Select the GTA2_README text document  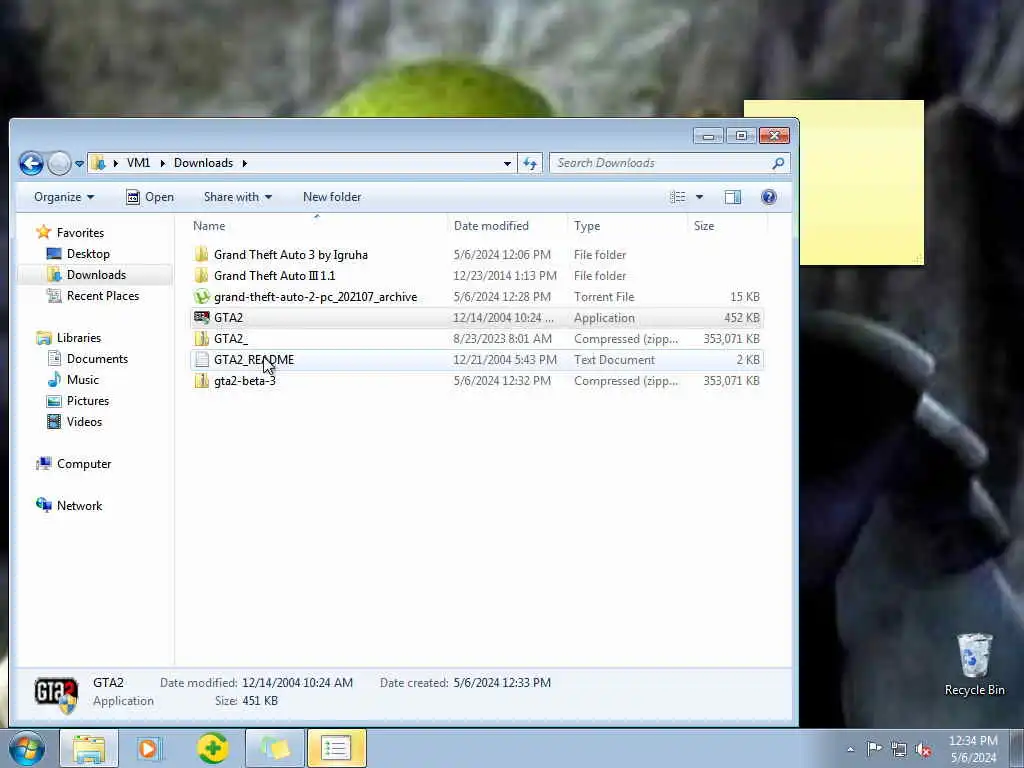click(477, 359)
